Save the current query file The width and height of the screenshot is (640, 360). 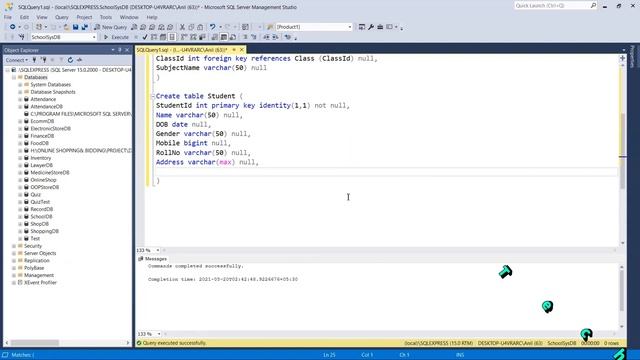coord(76,27)
